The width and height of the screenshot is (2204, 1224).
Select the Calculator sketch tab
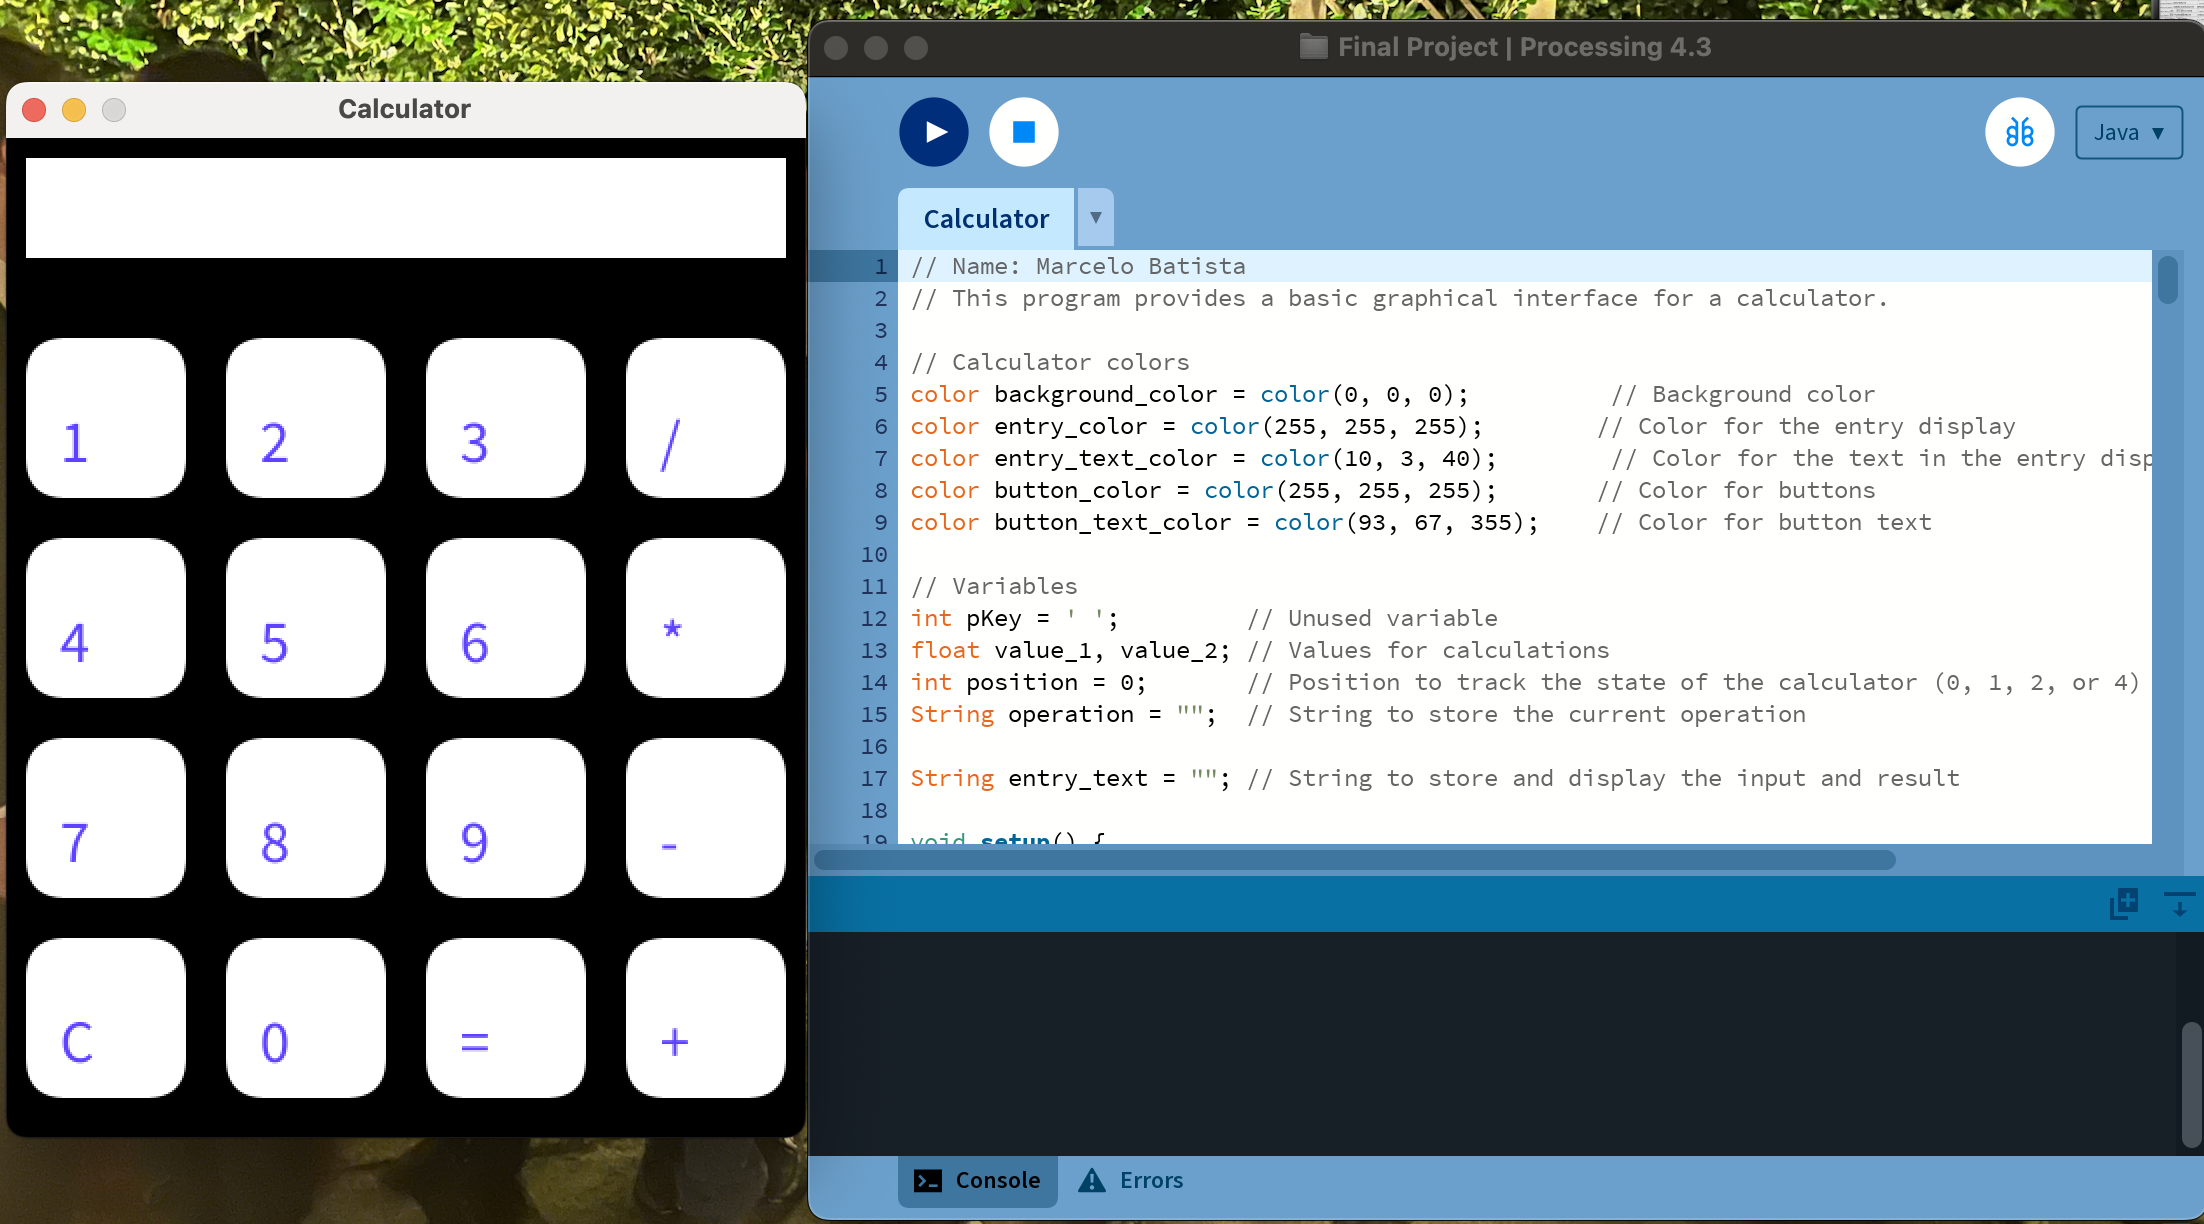[986, 218]
